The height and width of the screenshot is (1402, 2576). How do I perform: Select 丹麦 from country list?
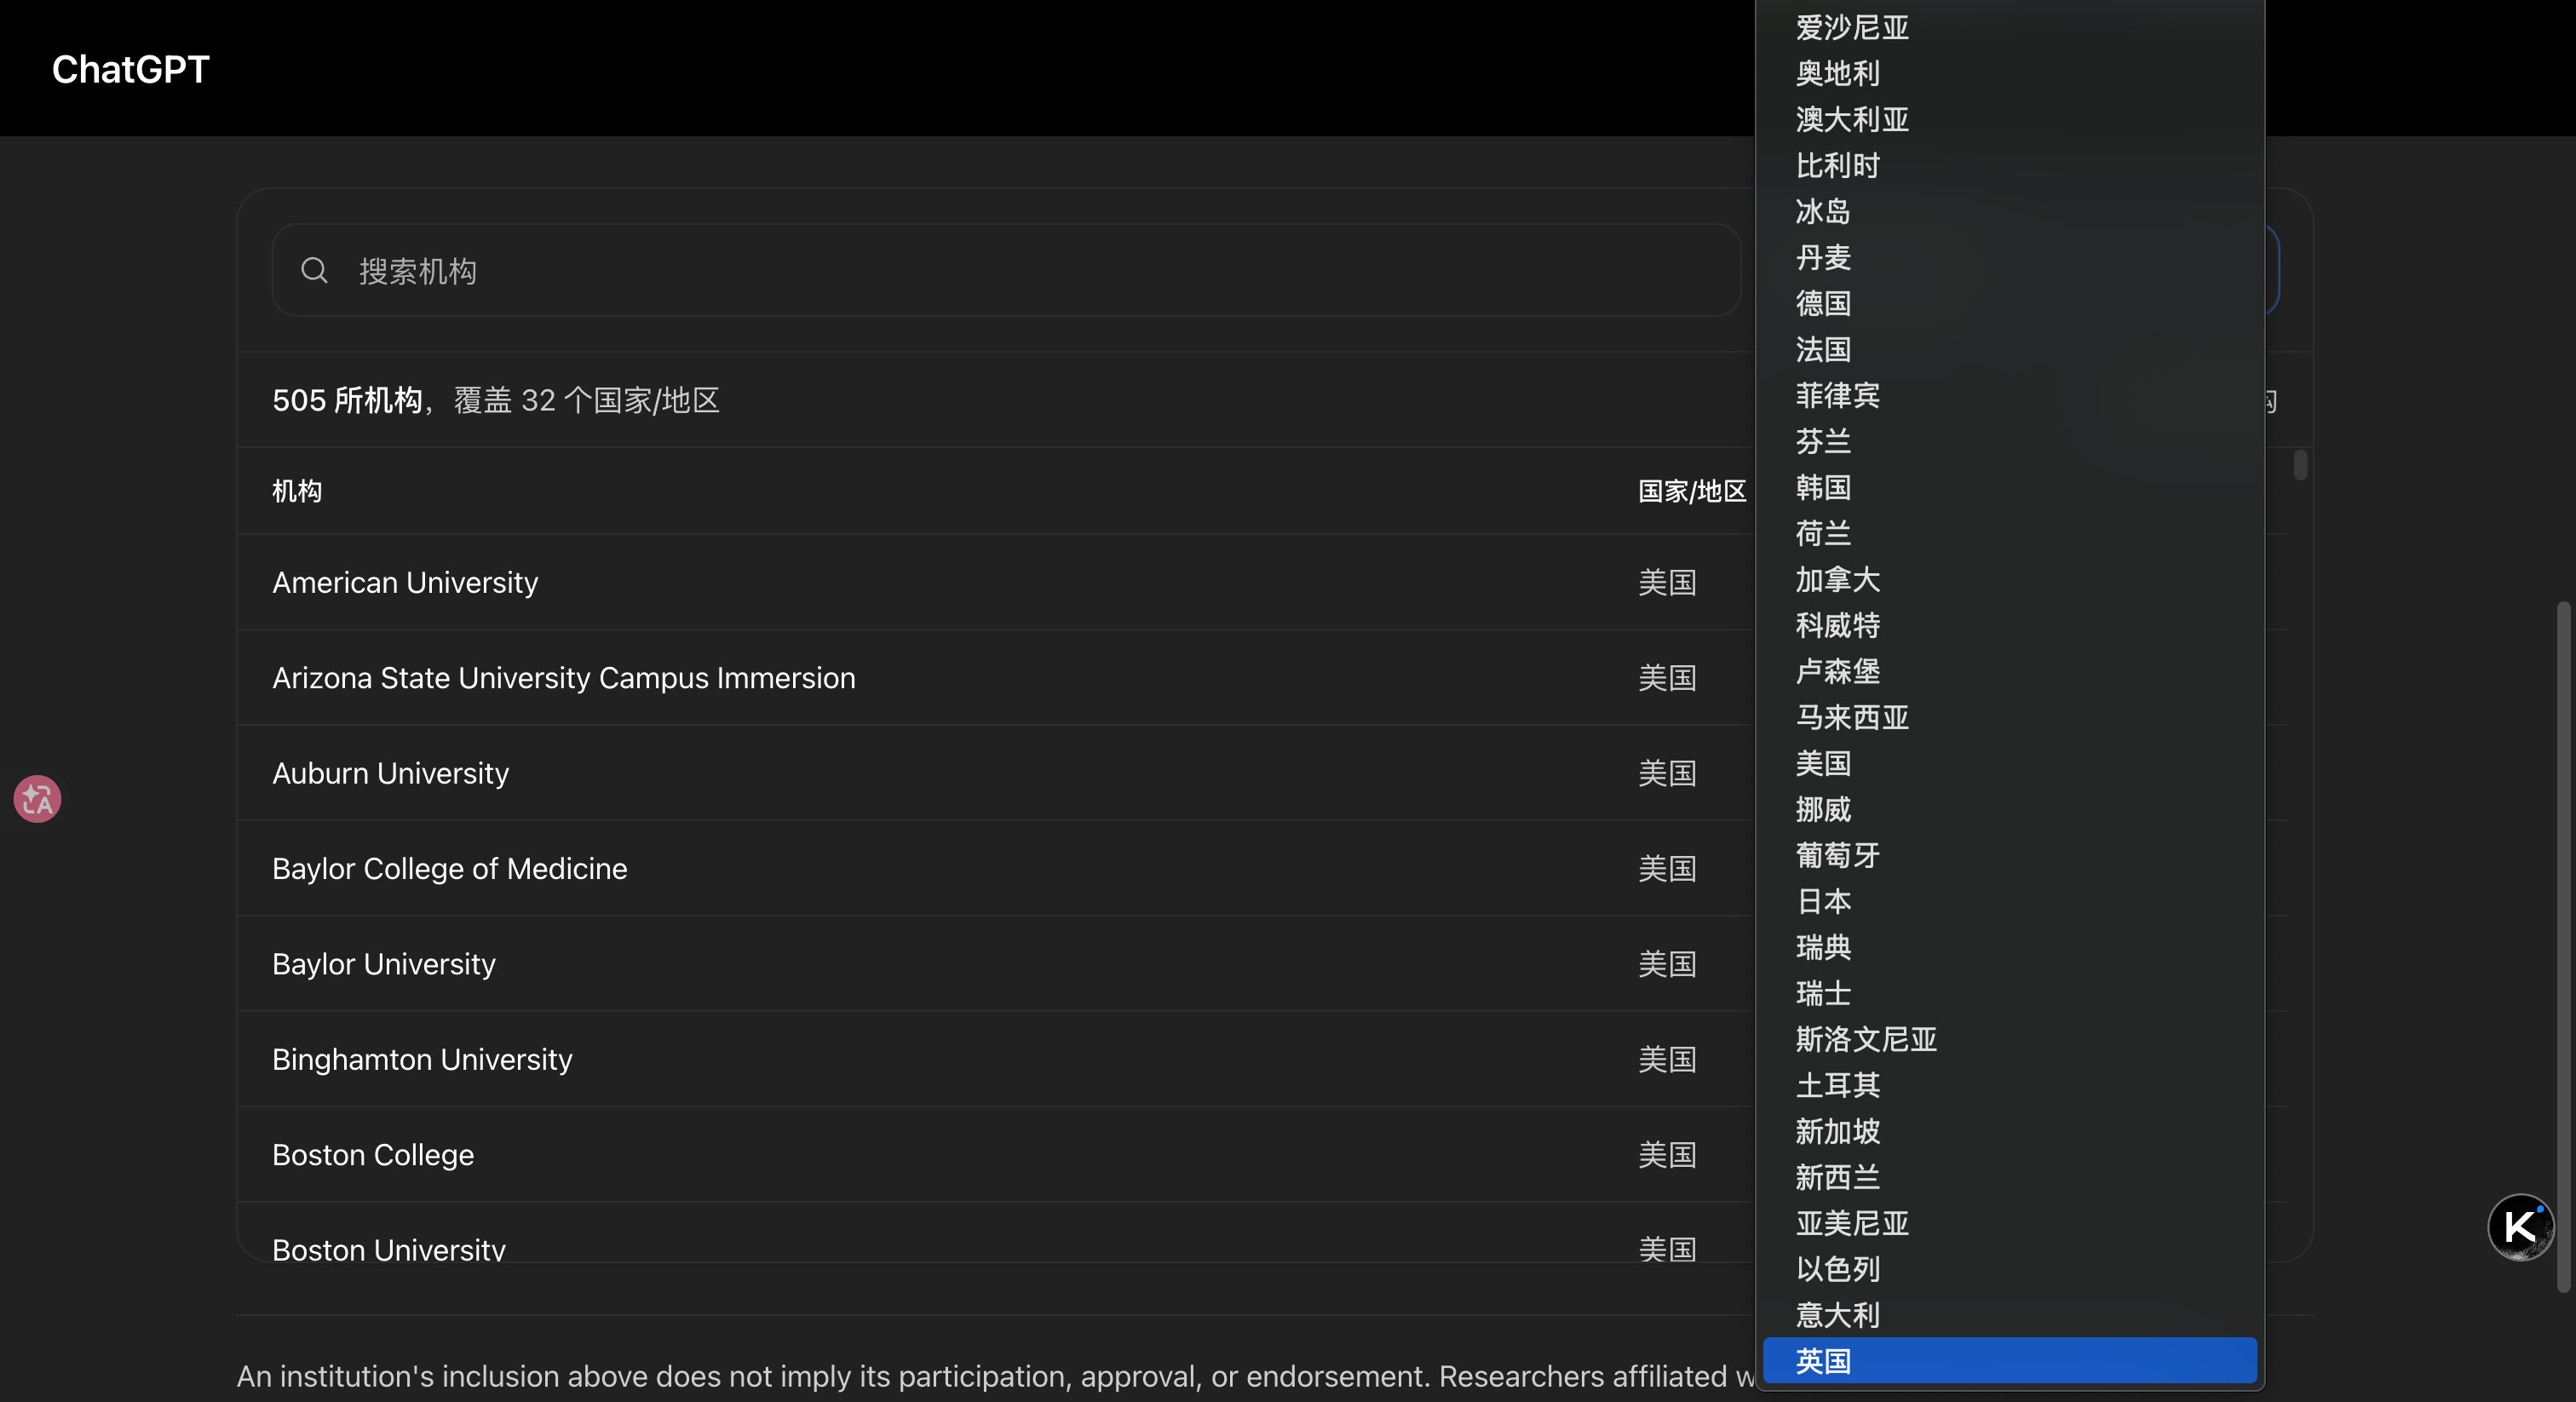coord(2010,257)
